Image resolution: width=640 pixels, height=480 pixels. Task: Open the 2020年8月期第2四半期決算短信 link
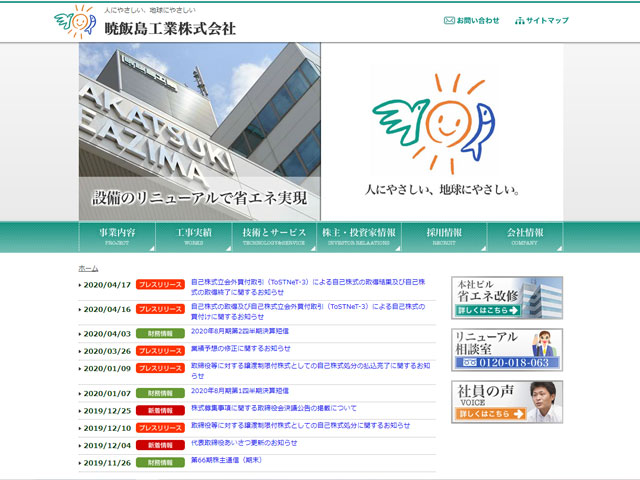point(240,330)
